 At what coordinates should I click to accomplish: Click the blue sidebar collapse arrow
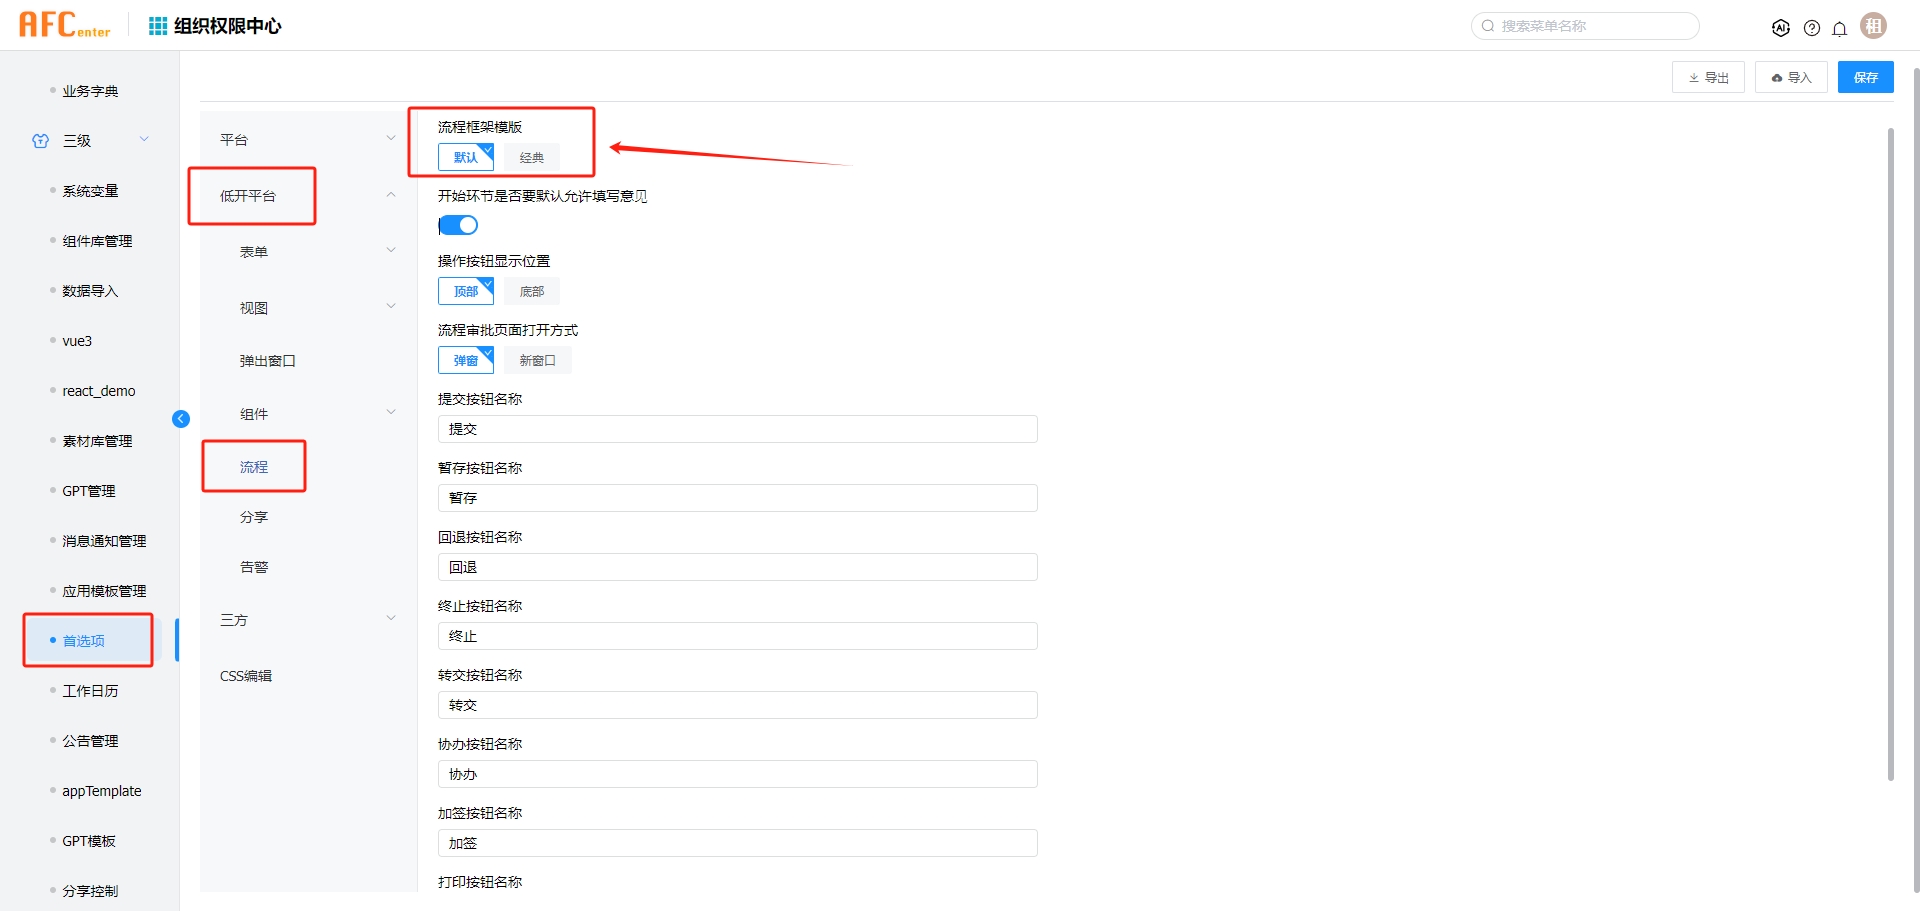(181, 419)
